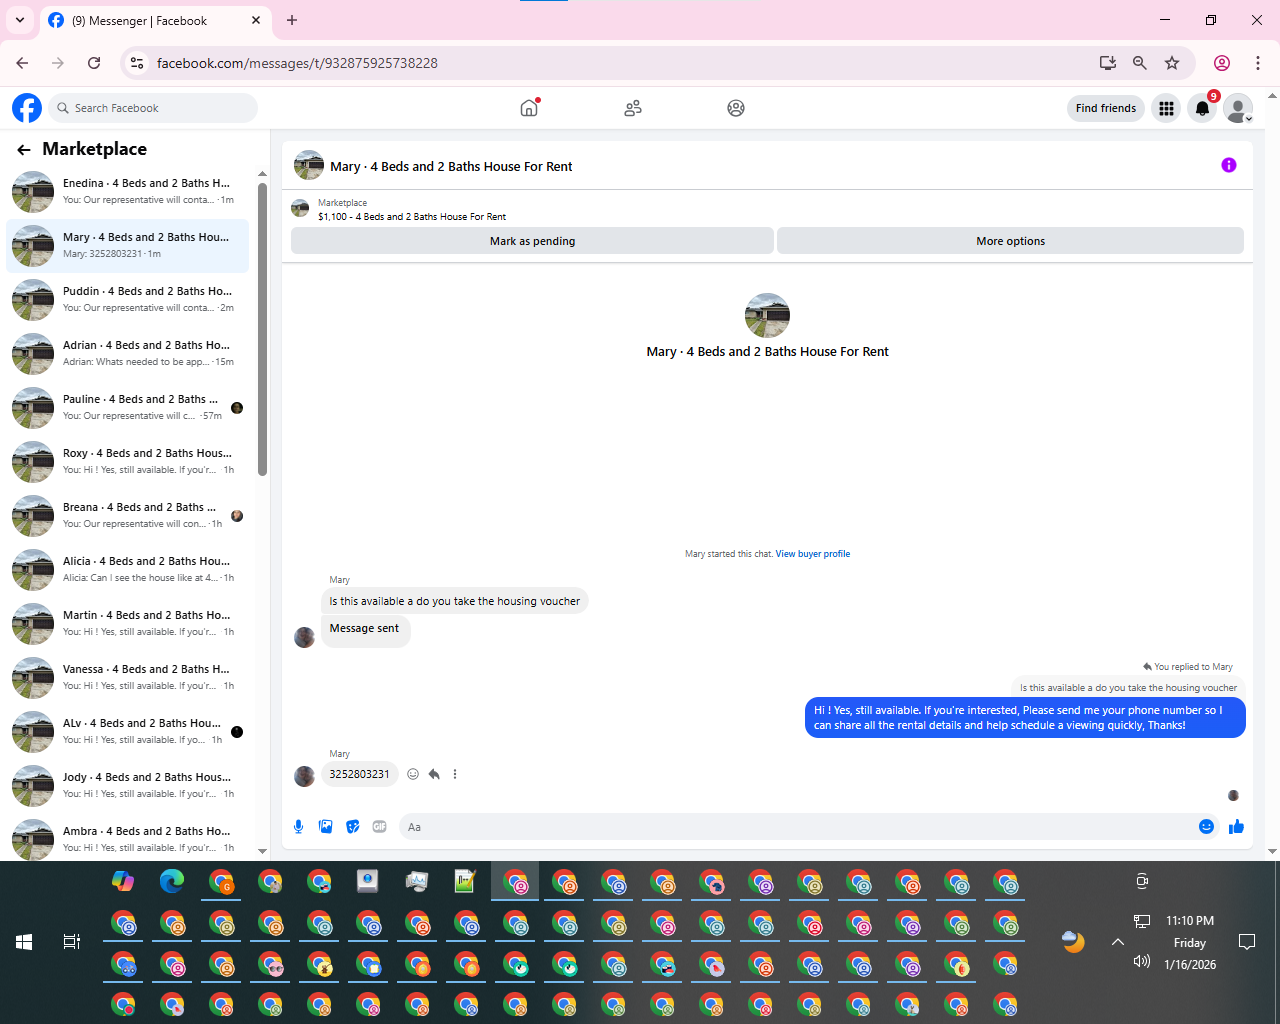The image size is (1280, 1024).
Task: Open volume control in system tray
Action: 1142,962
